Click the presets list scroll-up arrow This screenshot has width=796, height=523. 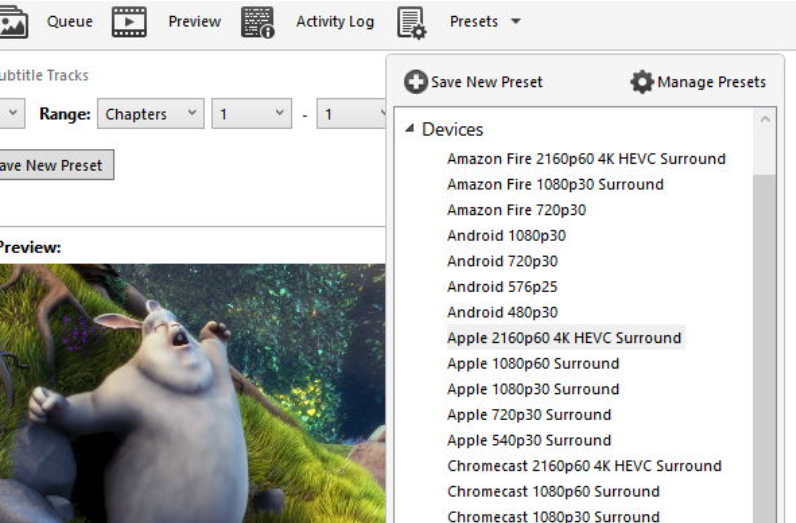(765, 120)
